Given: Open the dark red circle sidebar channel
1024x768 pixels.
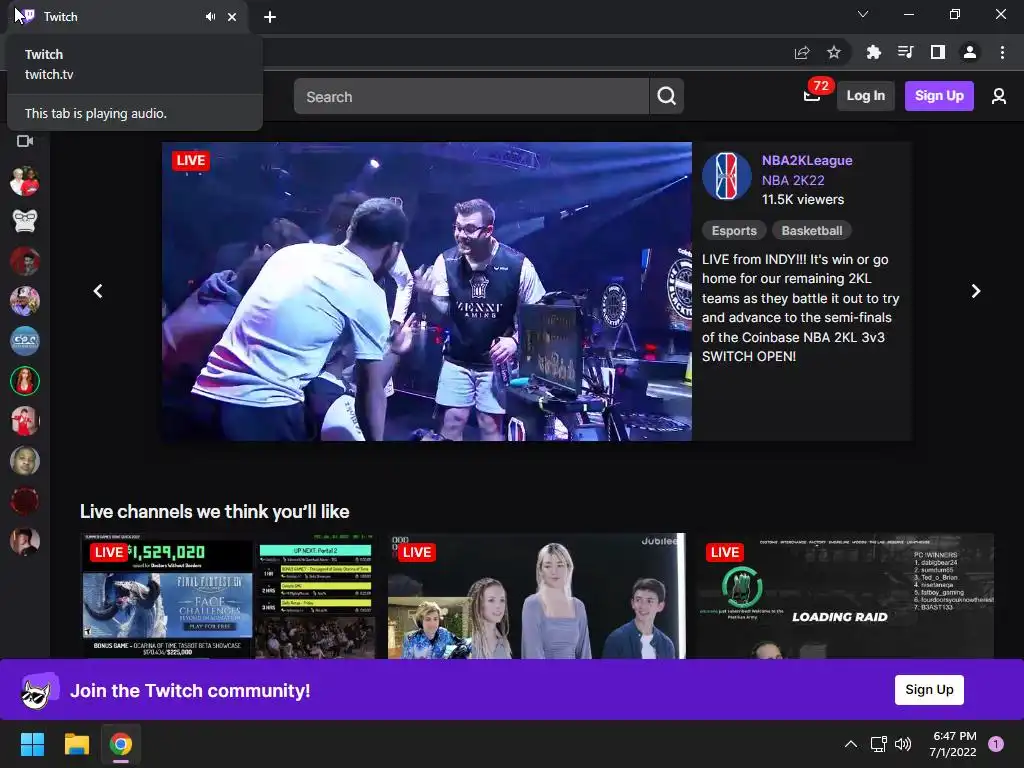Looking at the screenshot, I should click(25, 501).
